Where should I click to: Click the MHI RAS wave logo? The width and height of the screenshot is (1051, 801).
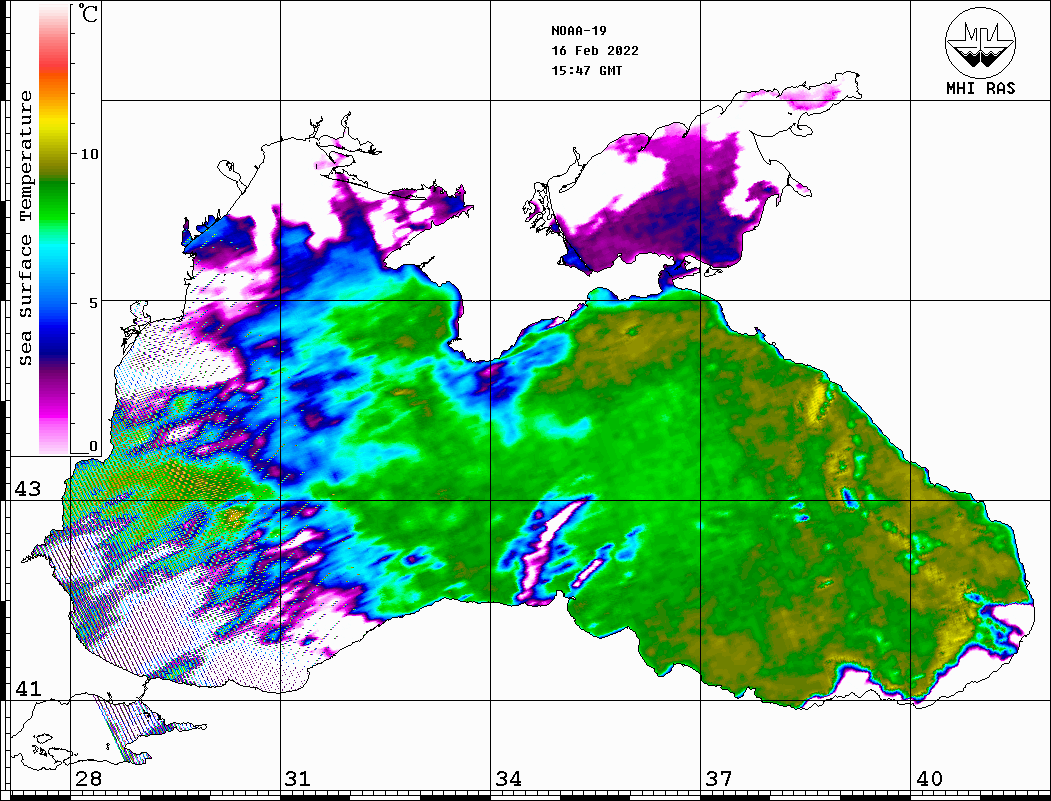coord(980,41)
